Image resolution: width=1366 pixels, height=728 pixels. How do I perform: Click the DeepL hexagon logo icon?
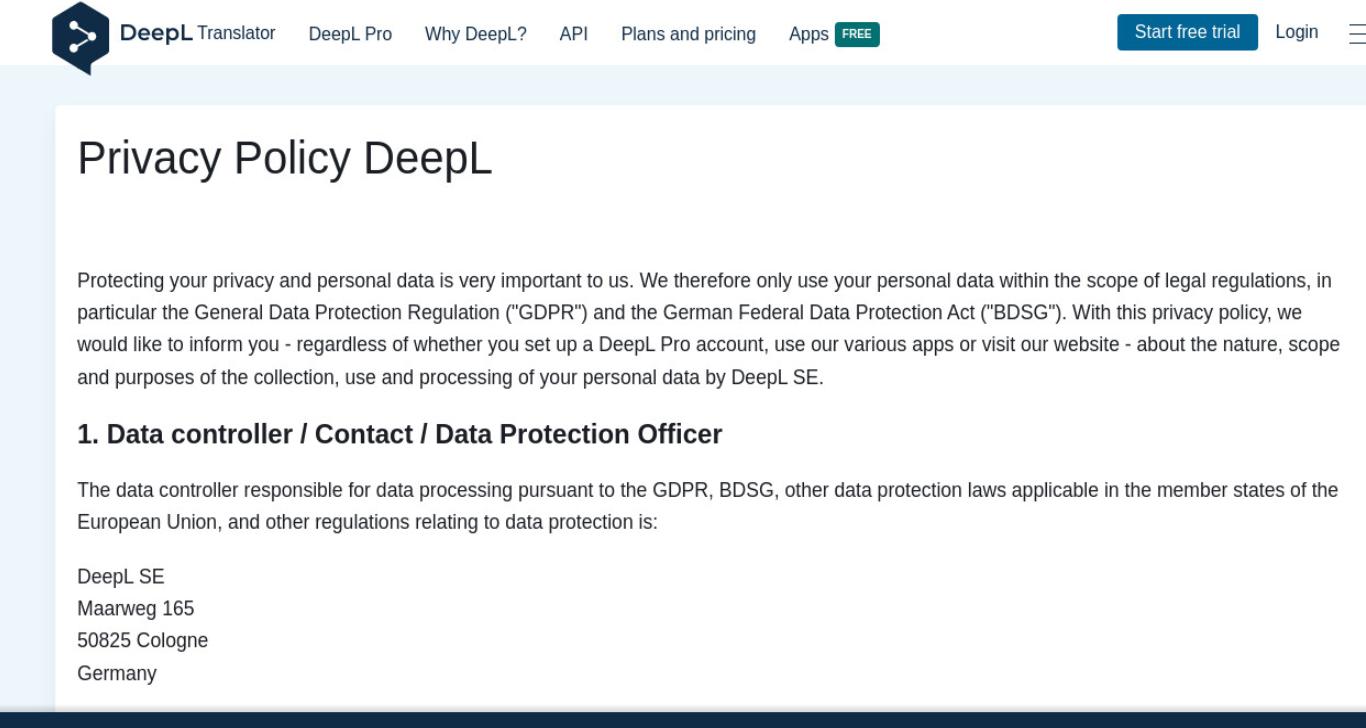pyautogui.click(x=80, y=37)
